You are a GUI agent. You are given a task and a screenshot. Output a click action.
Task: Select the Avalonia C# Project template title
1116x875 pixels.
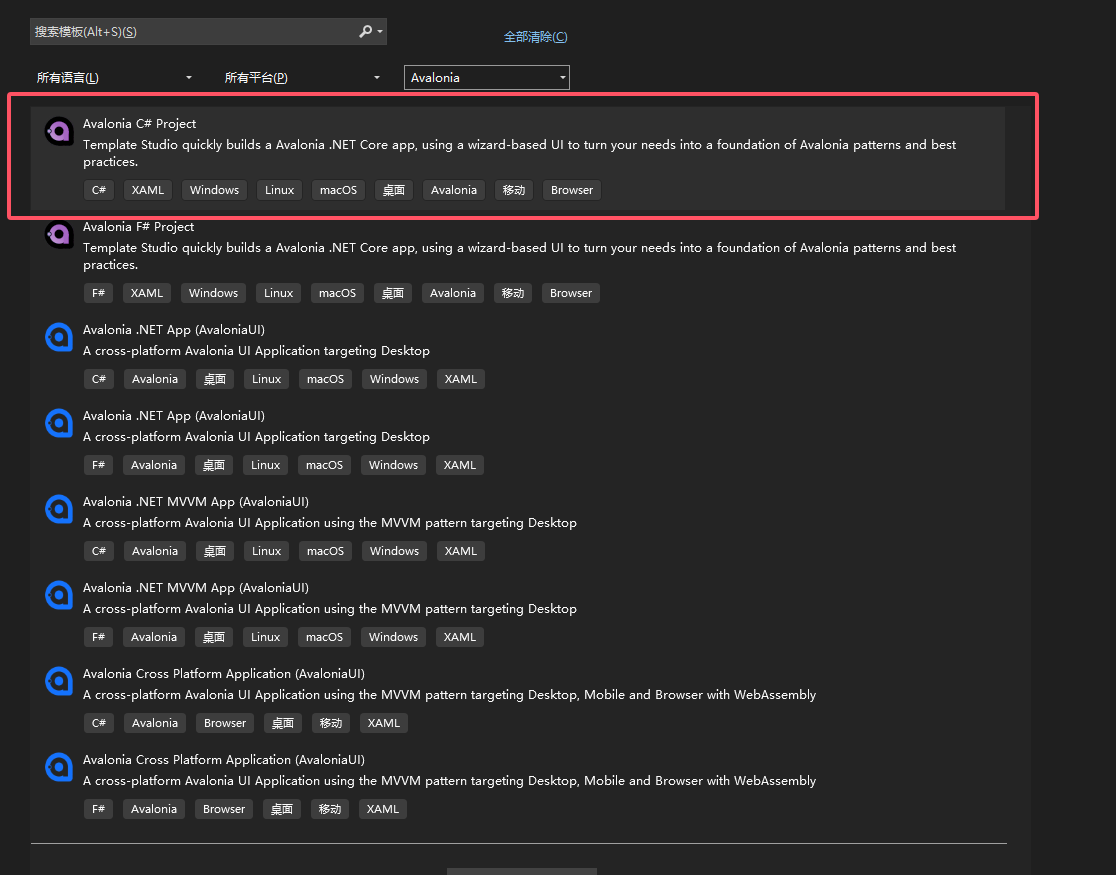(x=140, y=124)
